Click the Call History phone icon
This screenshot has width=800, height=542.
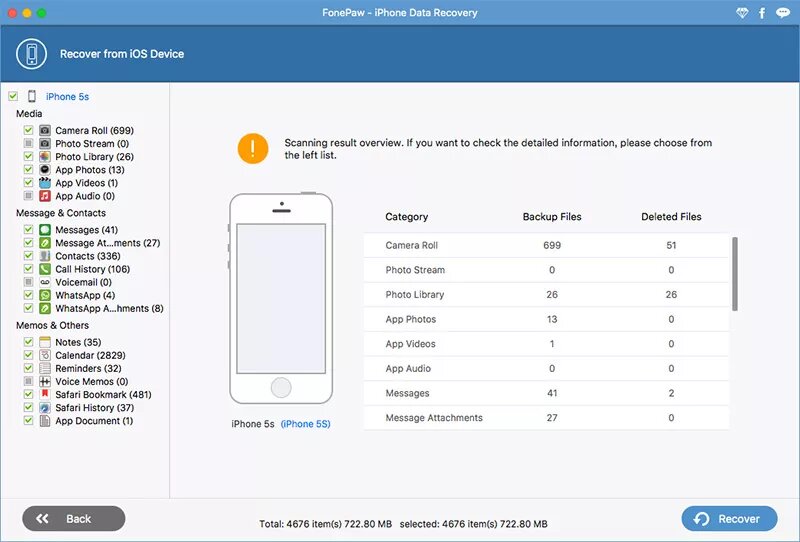click(x=45, y=269)
